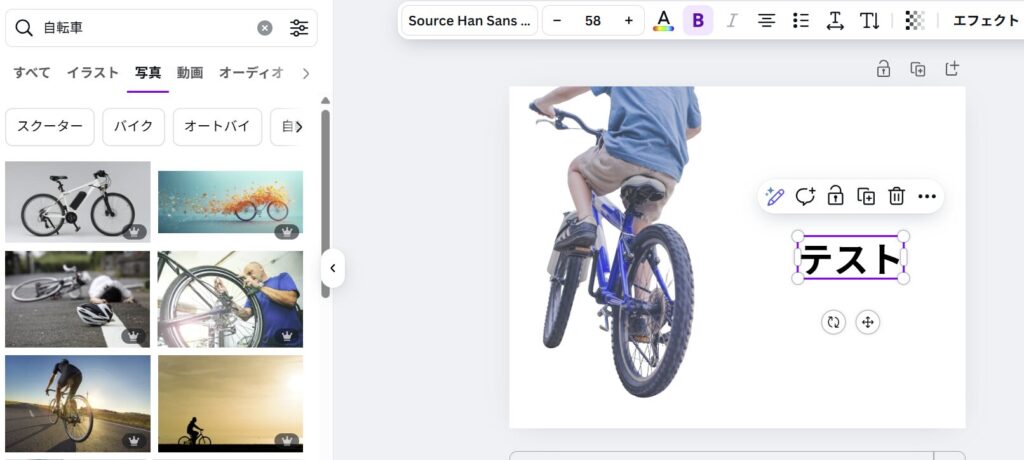Switch to the イラスト tab
Image resolution: width=1024 pixels, height=460 pixels.
(93, 73)
